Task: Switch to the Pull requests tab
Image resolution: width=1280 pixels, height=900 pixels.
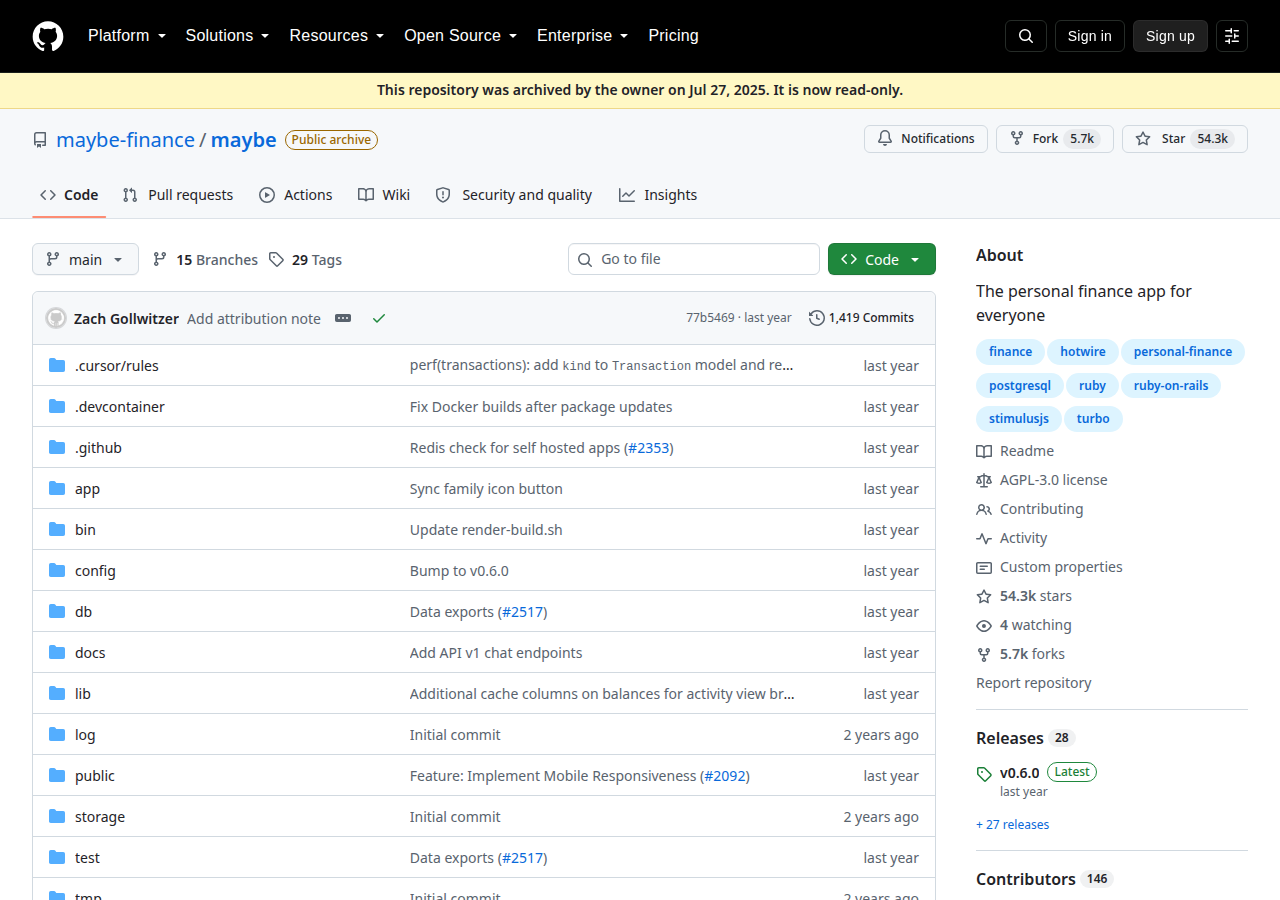Action: 178,195
